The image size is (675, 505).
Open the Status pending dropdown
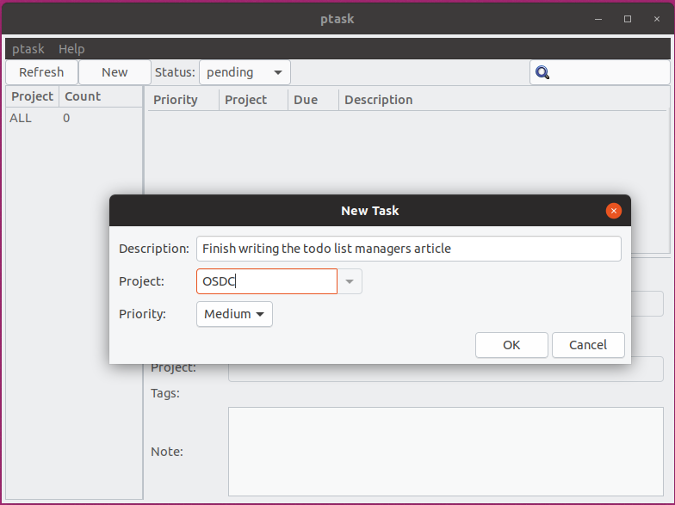point(244,72)
